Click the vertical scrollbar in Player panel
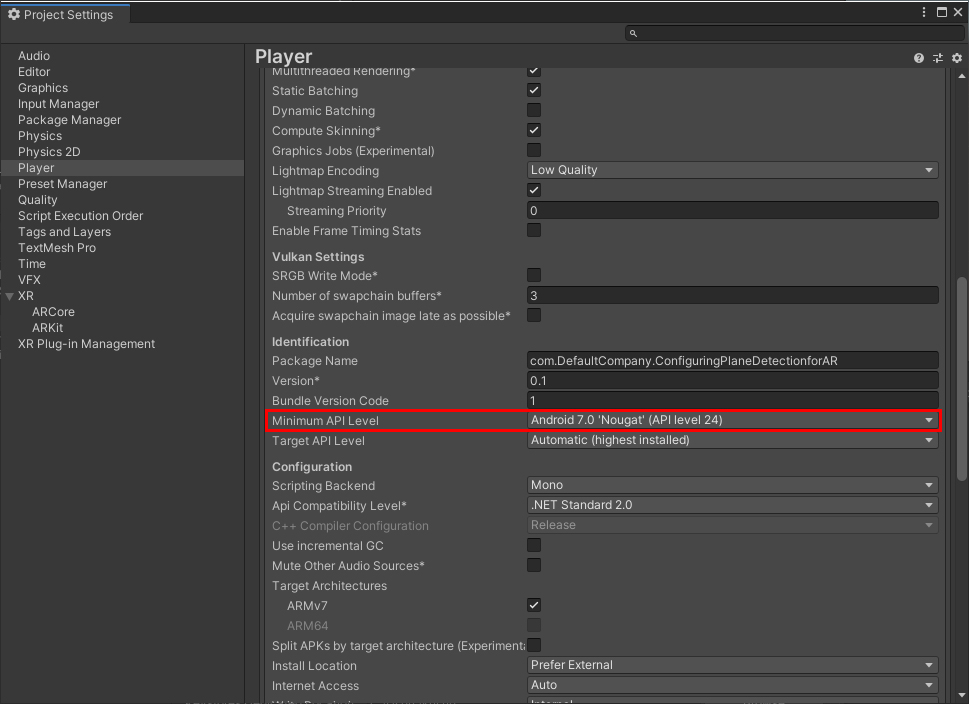The width and height of the screenshot is (969, 704). [x=959, y=400]
